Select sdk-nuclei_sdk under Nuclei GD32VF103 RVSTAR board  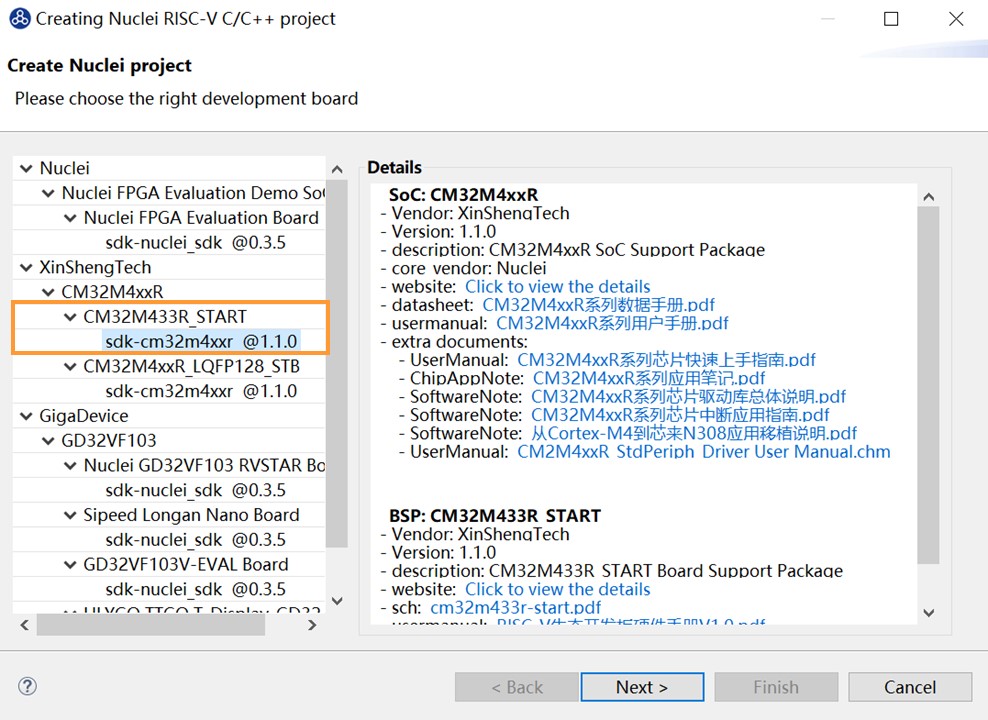[195, 490]
